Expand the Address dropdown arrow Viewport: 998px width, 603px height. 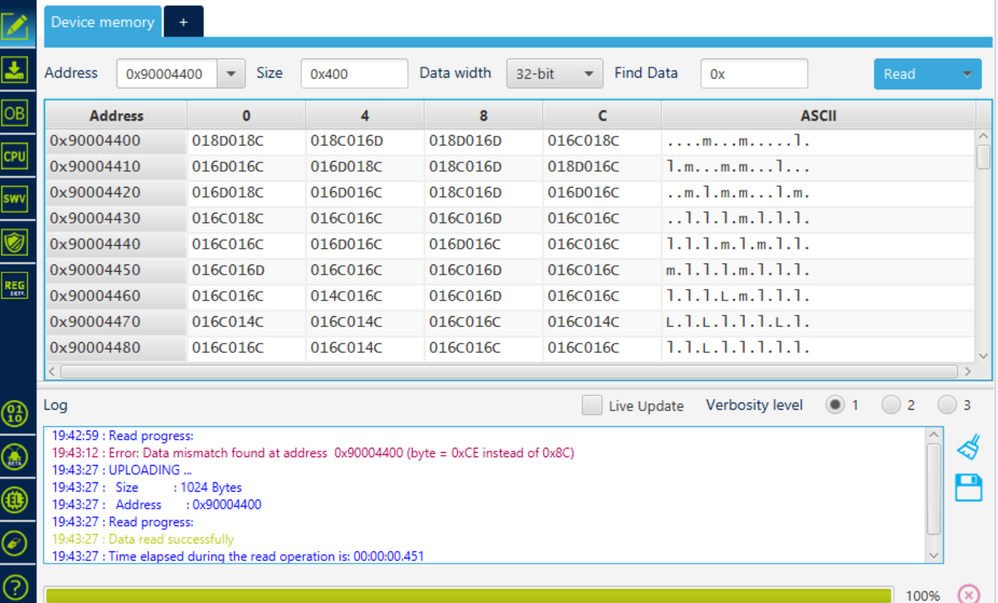(x=231, y=74)
